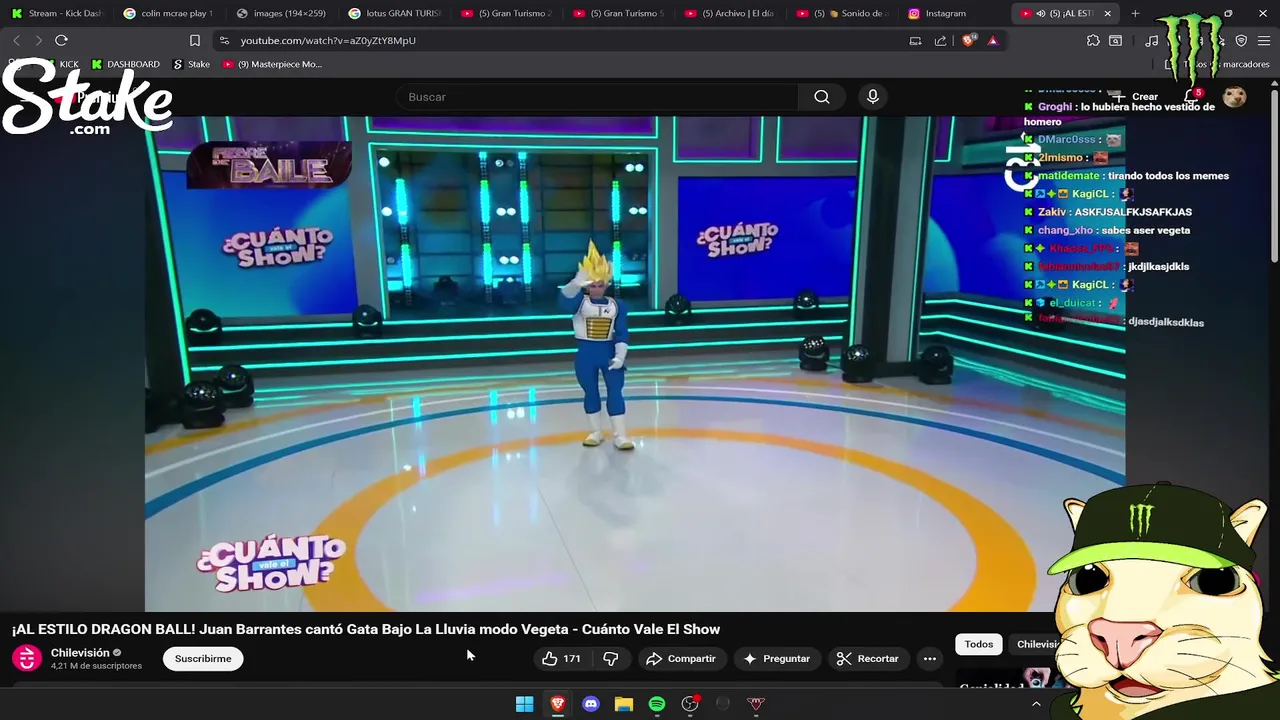Open the more actions three-dot menu

point(930,658)
